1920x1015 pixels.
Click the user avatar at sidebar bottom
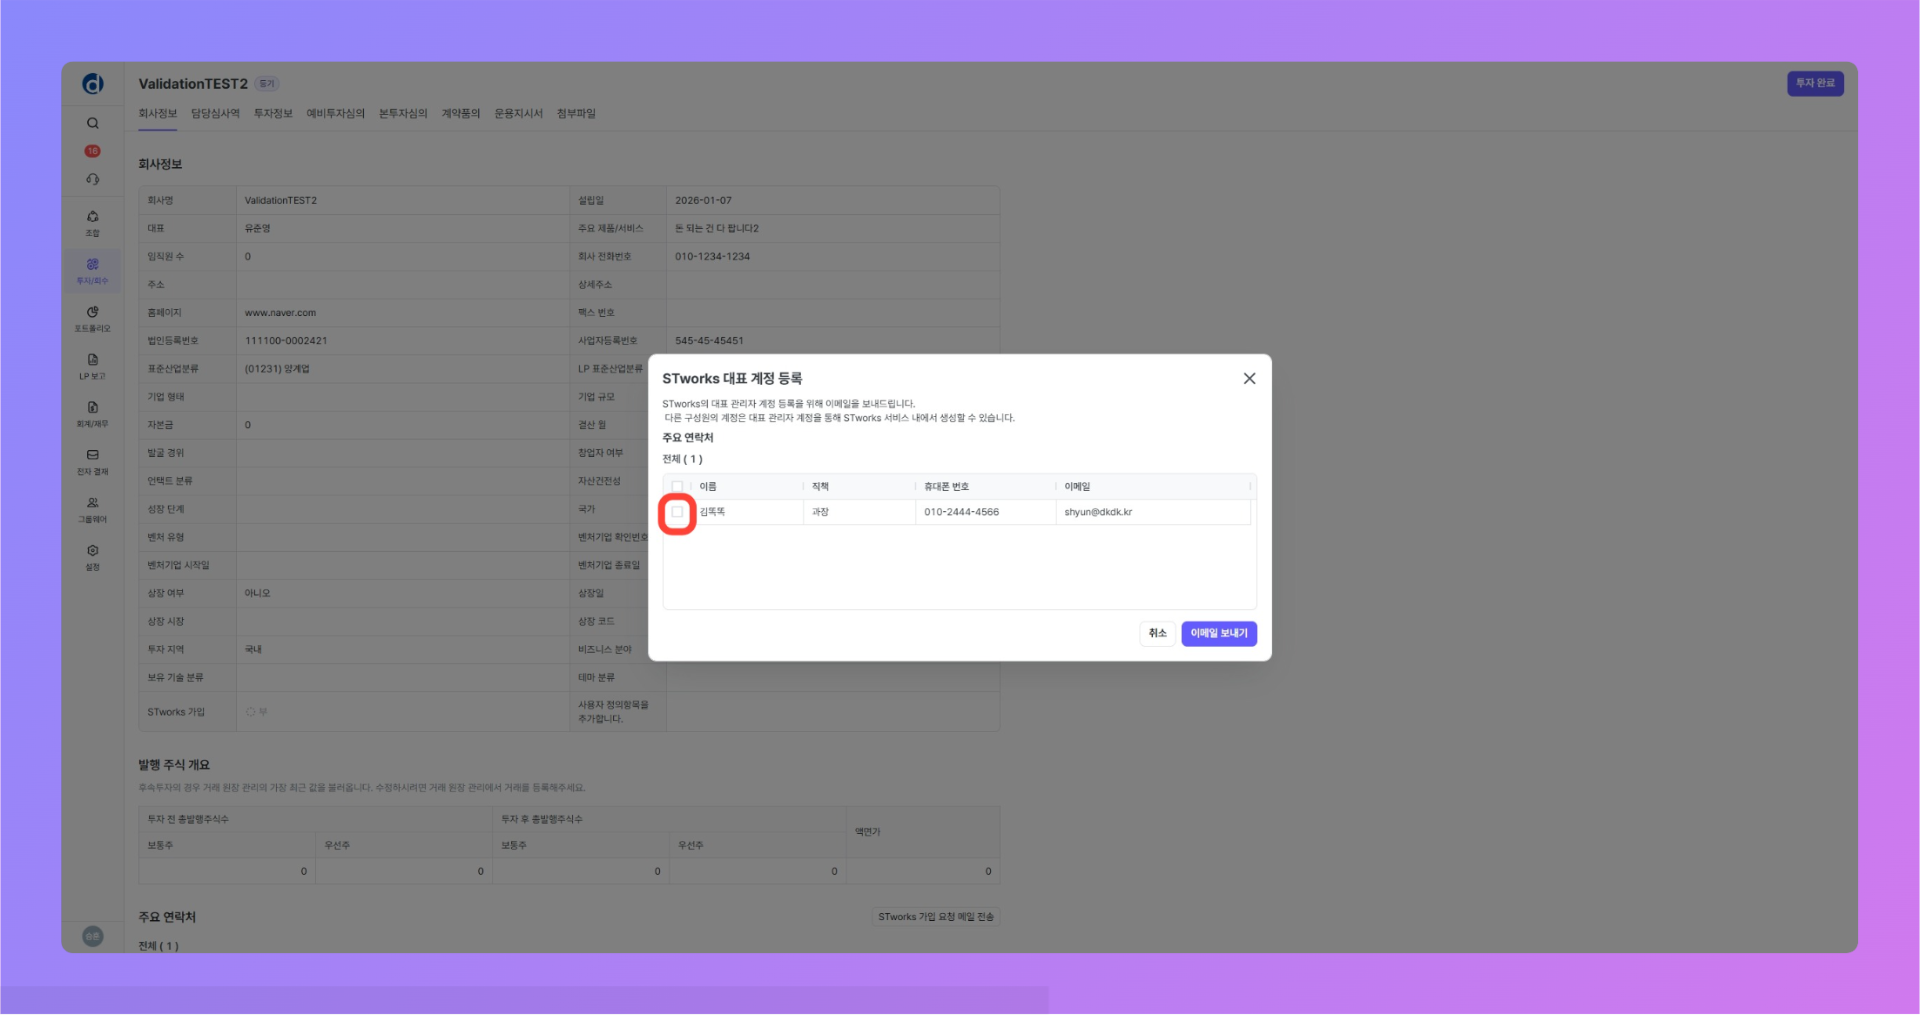point(92,936)
